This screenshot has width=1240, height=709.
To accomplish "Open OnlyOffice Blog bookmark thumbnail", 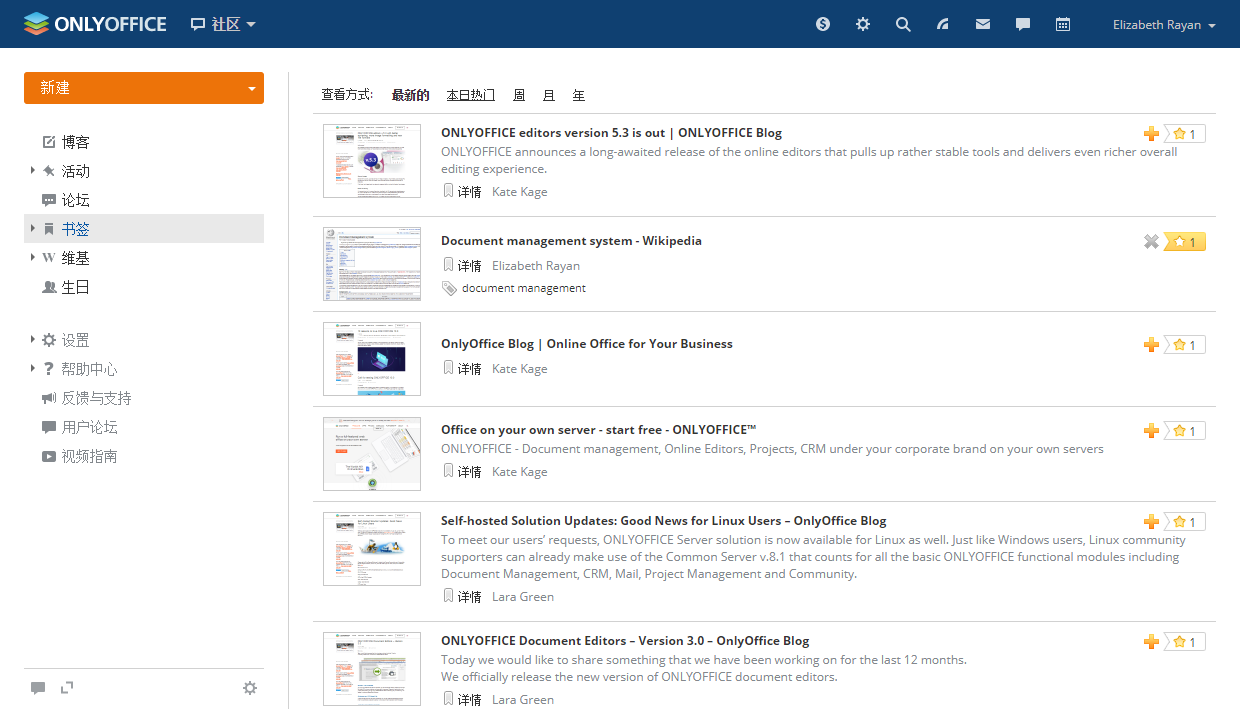I will click(372, 359).
